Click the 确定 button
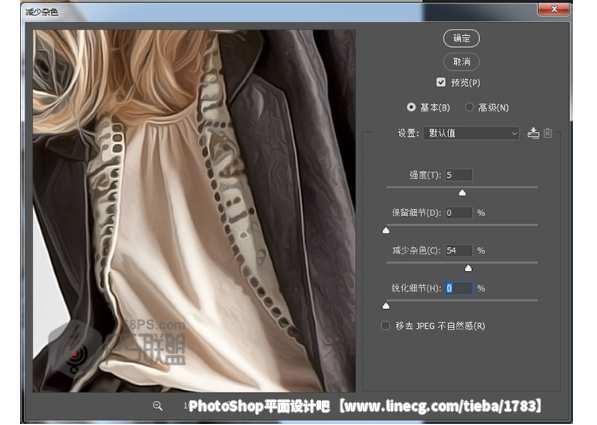597x425 pixels. click(x=461, y=38)
